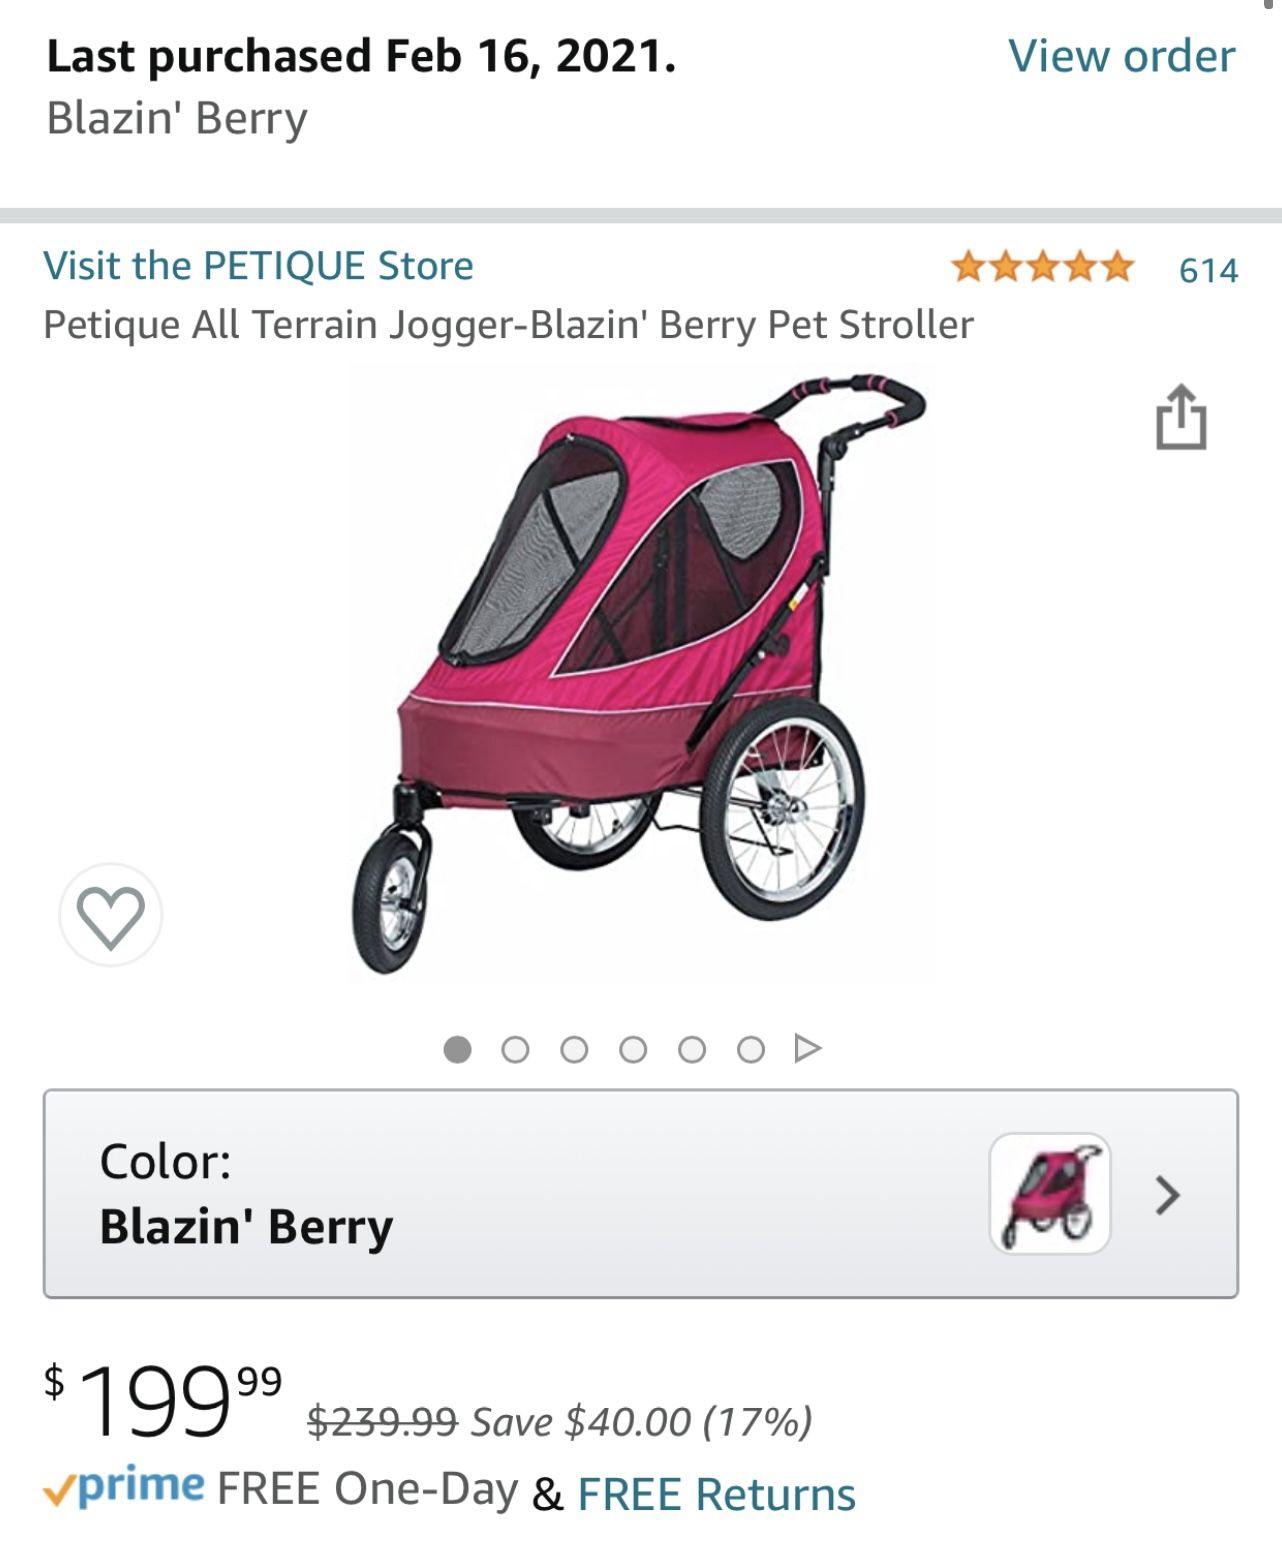Select the third carousel dot indicator
Image resolution: width=1282 pixels, height=1568 pixels.
(x=573, y=1048)
